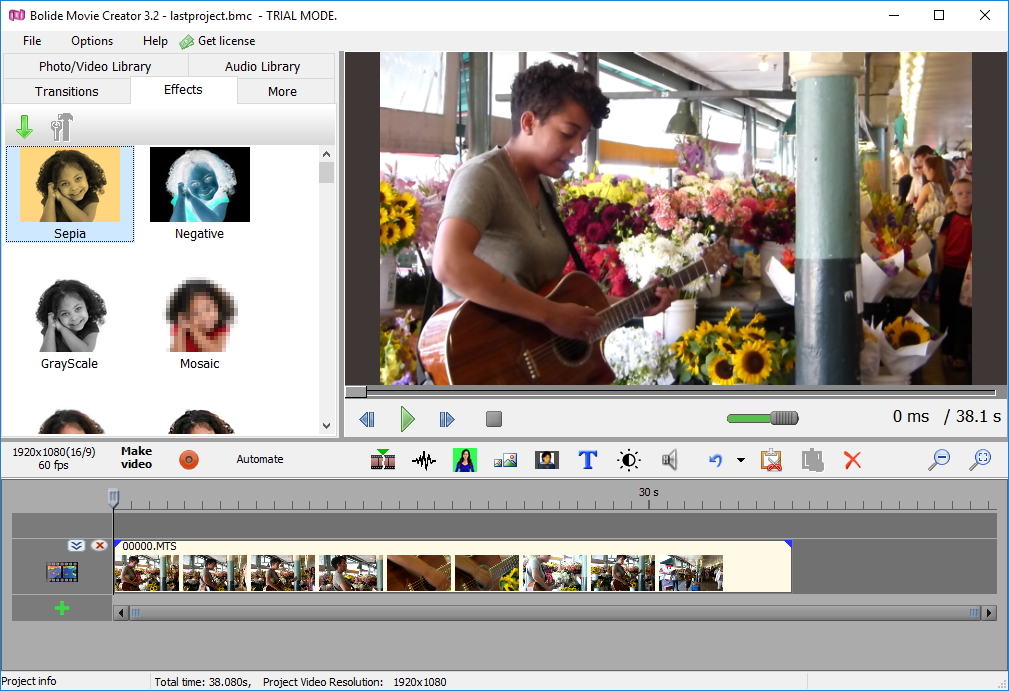Click the 30 s ruler mark
Viewport: 1009px width, 691px height.
point(649,492)
